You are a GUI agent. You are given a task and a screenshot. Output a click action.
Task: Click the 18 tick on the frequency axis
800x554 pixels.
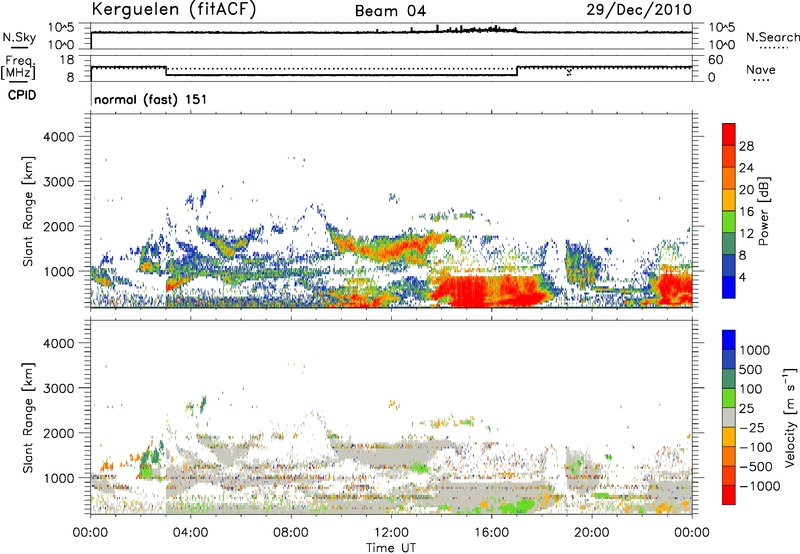67,60
